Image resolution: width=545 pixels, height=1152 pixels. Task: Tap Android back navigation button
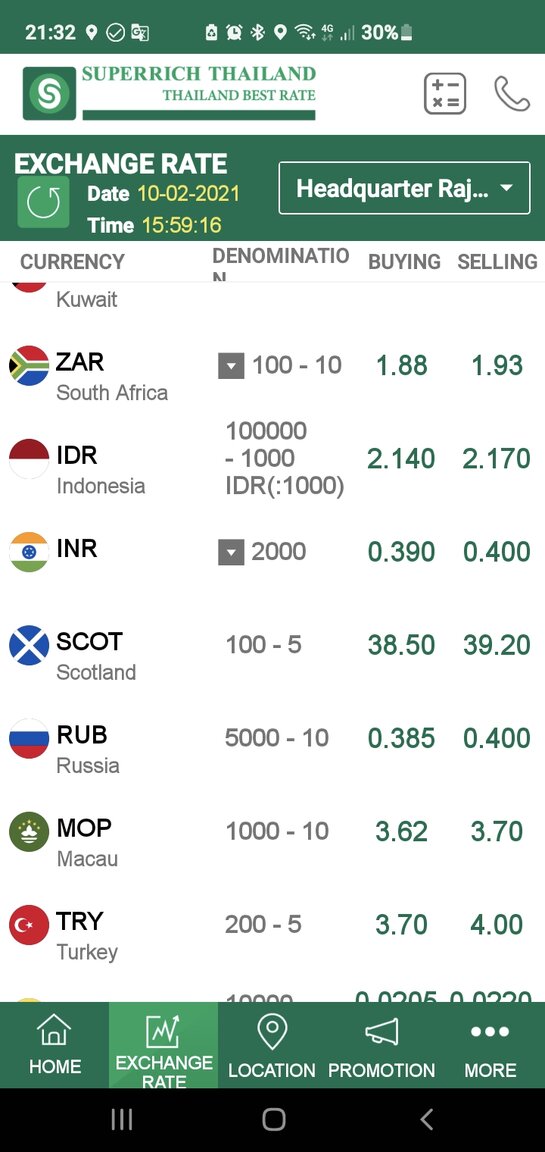(x=427, y=1119)
